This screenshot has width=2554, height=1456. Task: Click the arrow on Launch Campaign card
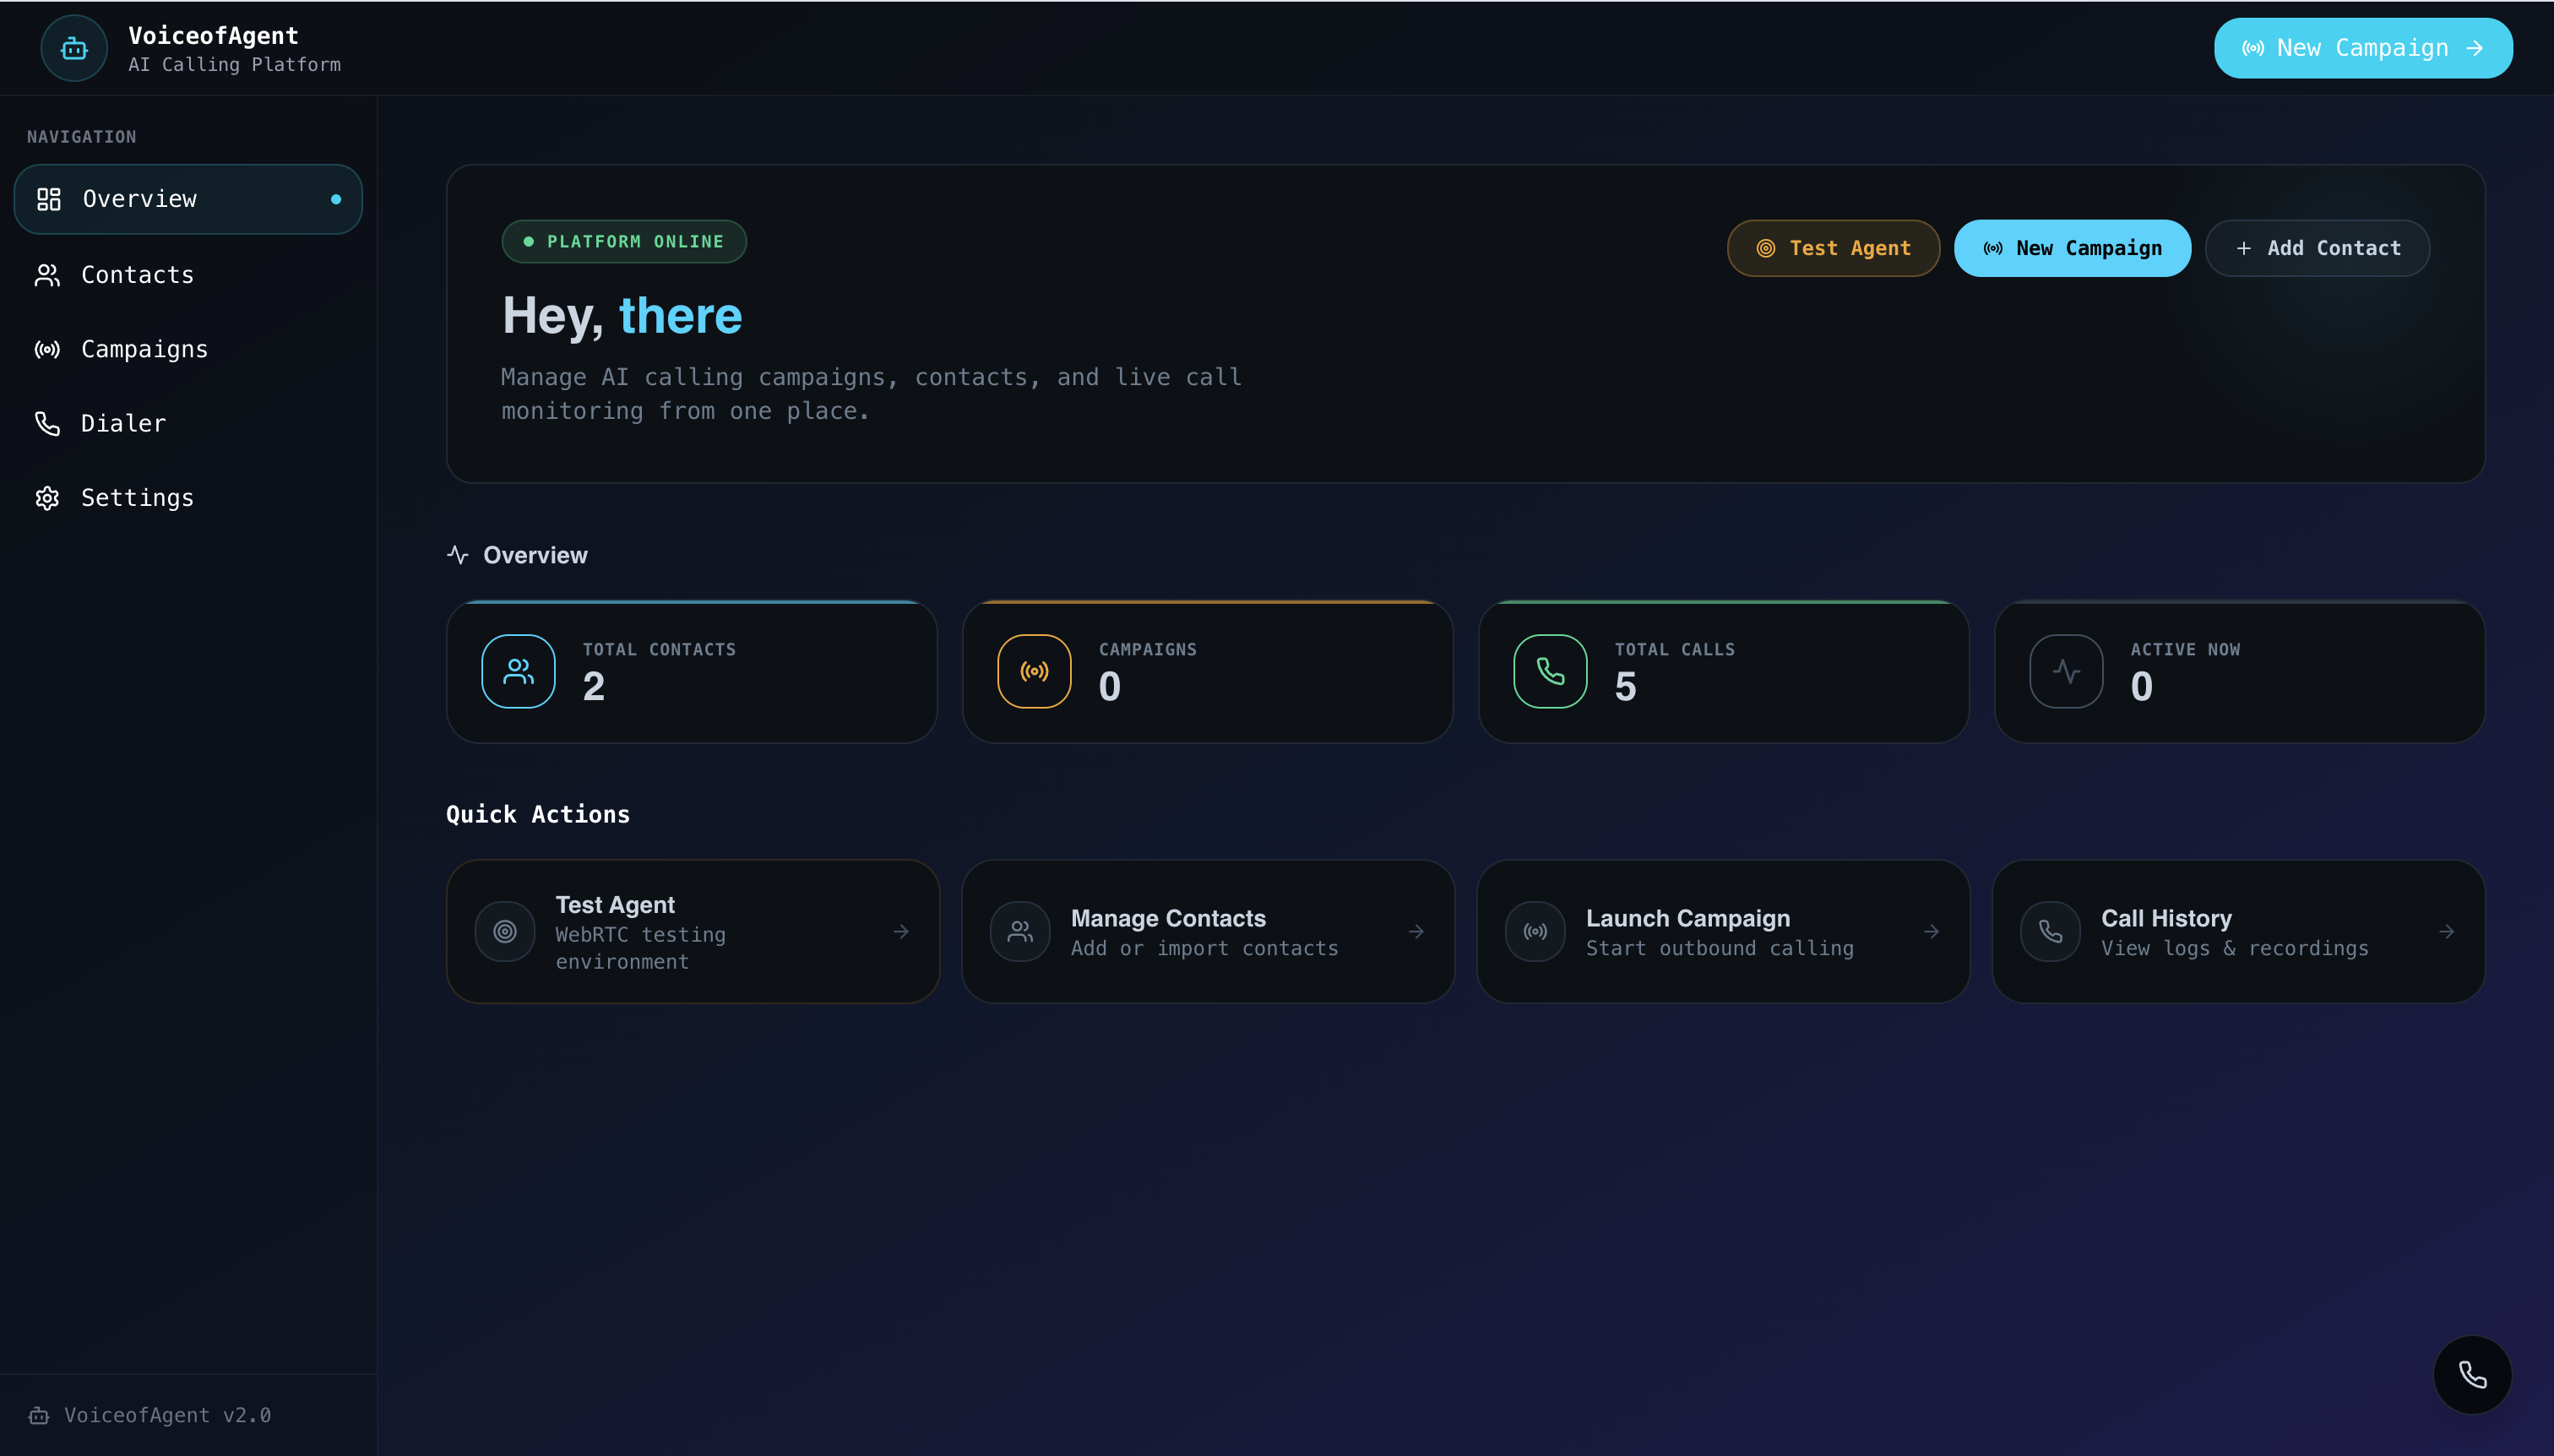(1931, 931)
